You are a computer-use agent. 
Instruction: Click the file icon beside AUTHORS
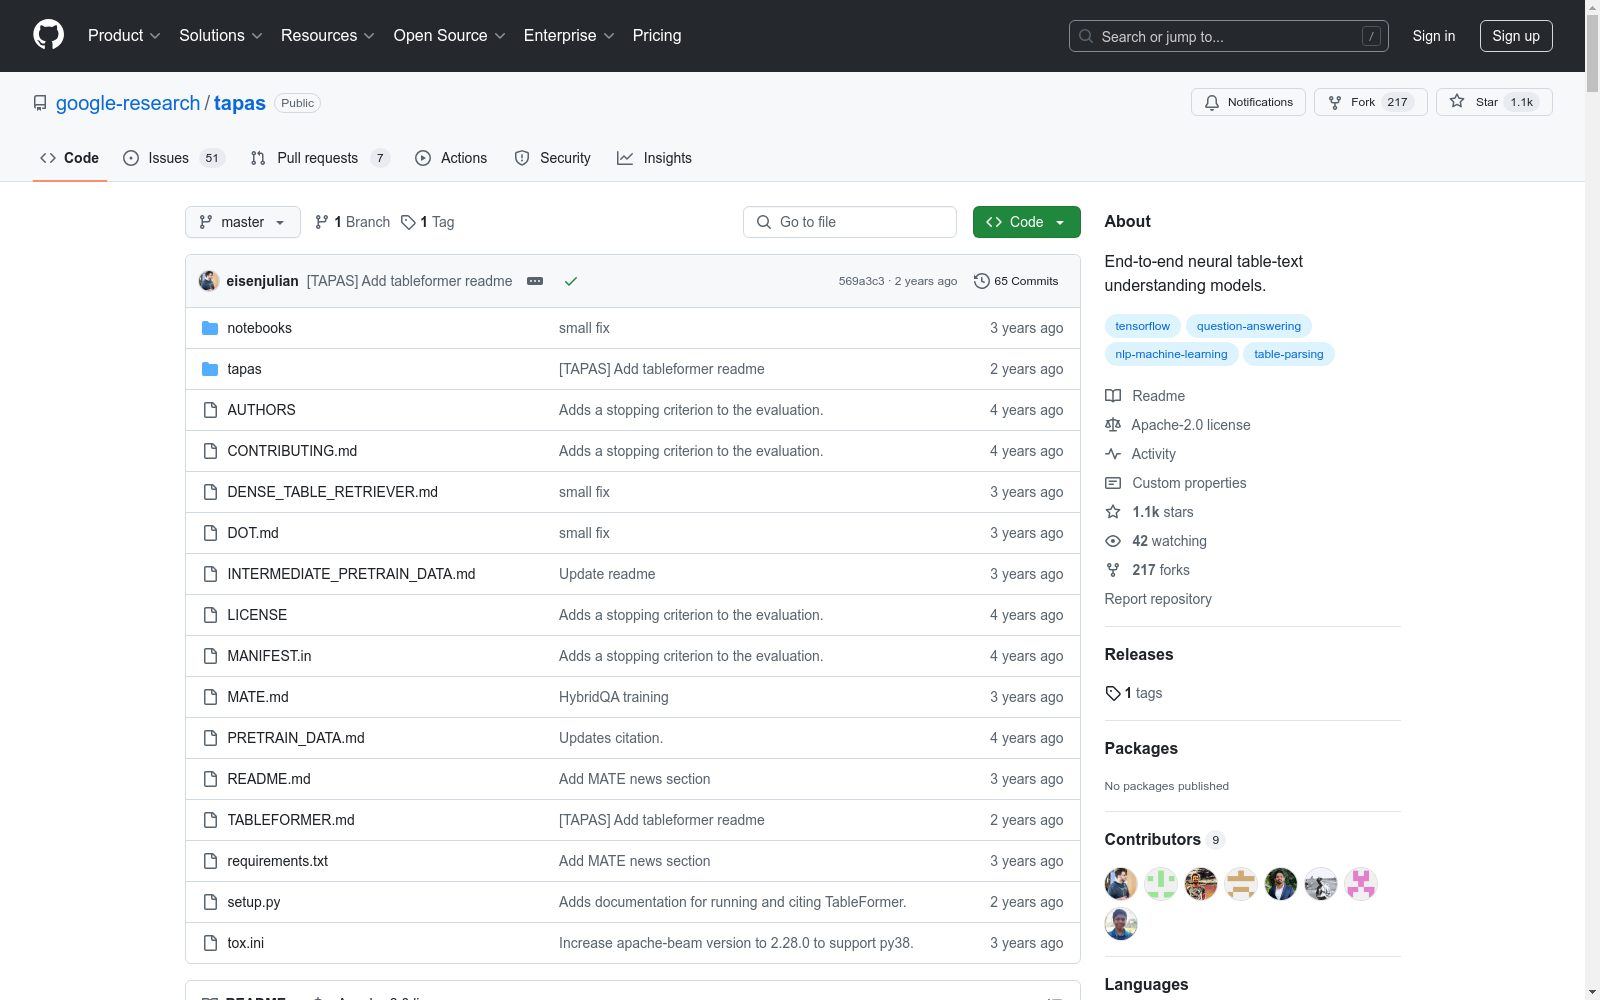click(210, 410)
